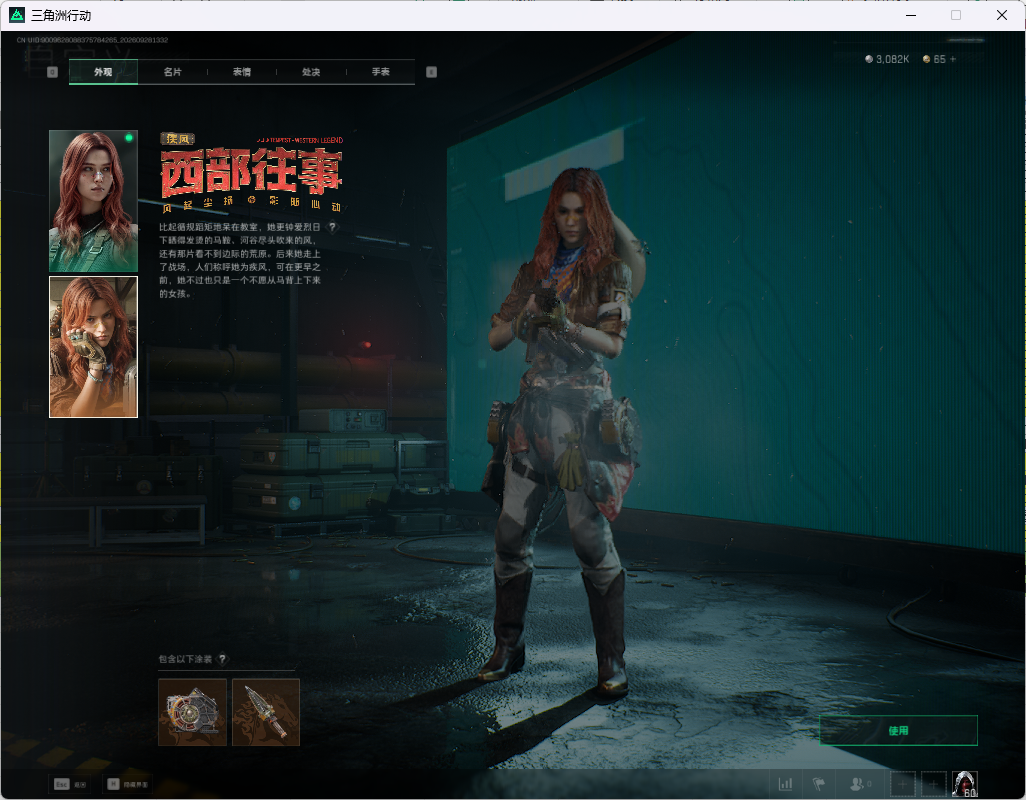Open the statistics bar-chart icon
This screenshot has height=800, width=1026.
(785, 784)
